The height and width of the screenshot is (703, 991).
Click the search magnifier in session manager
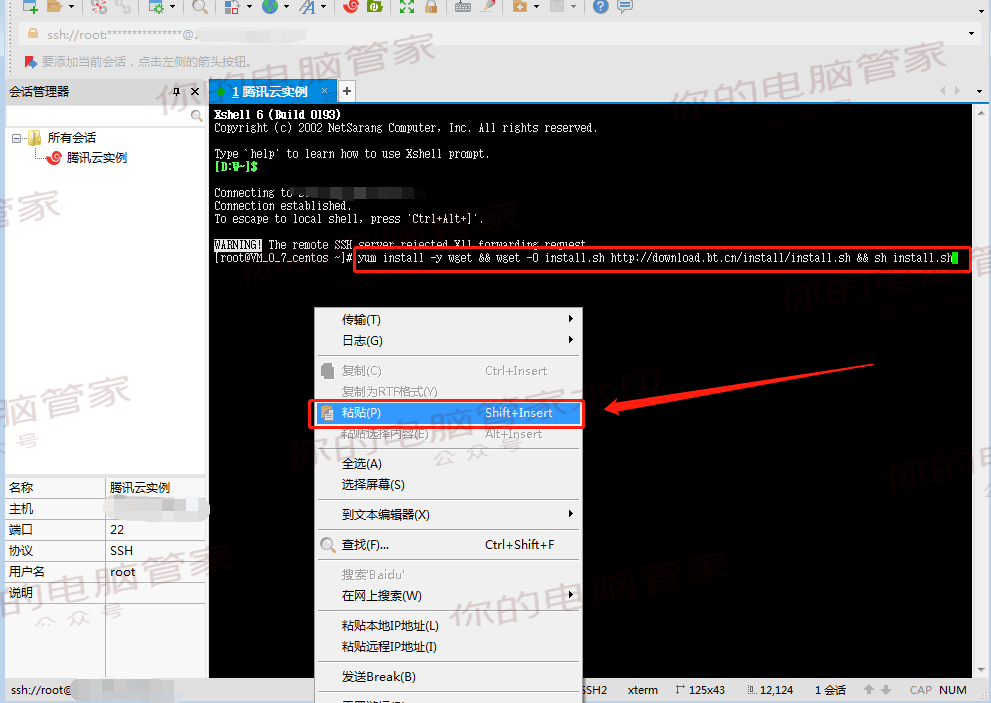(197, 116)
